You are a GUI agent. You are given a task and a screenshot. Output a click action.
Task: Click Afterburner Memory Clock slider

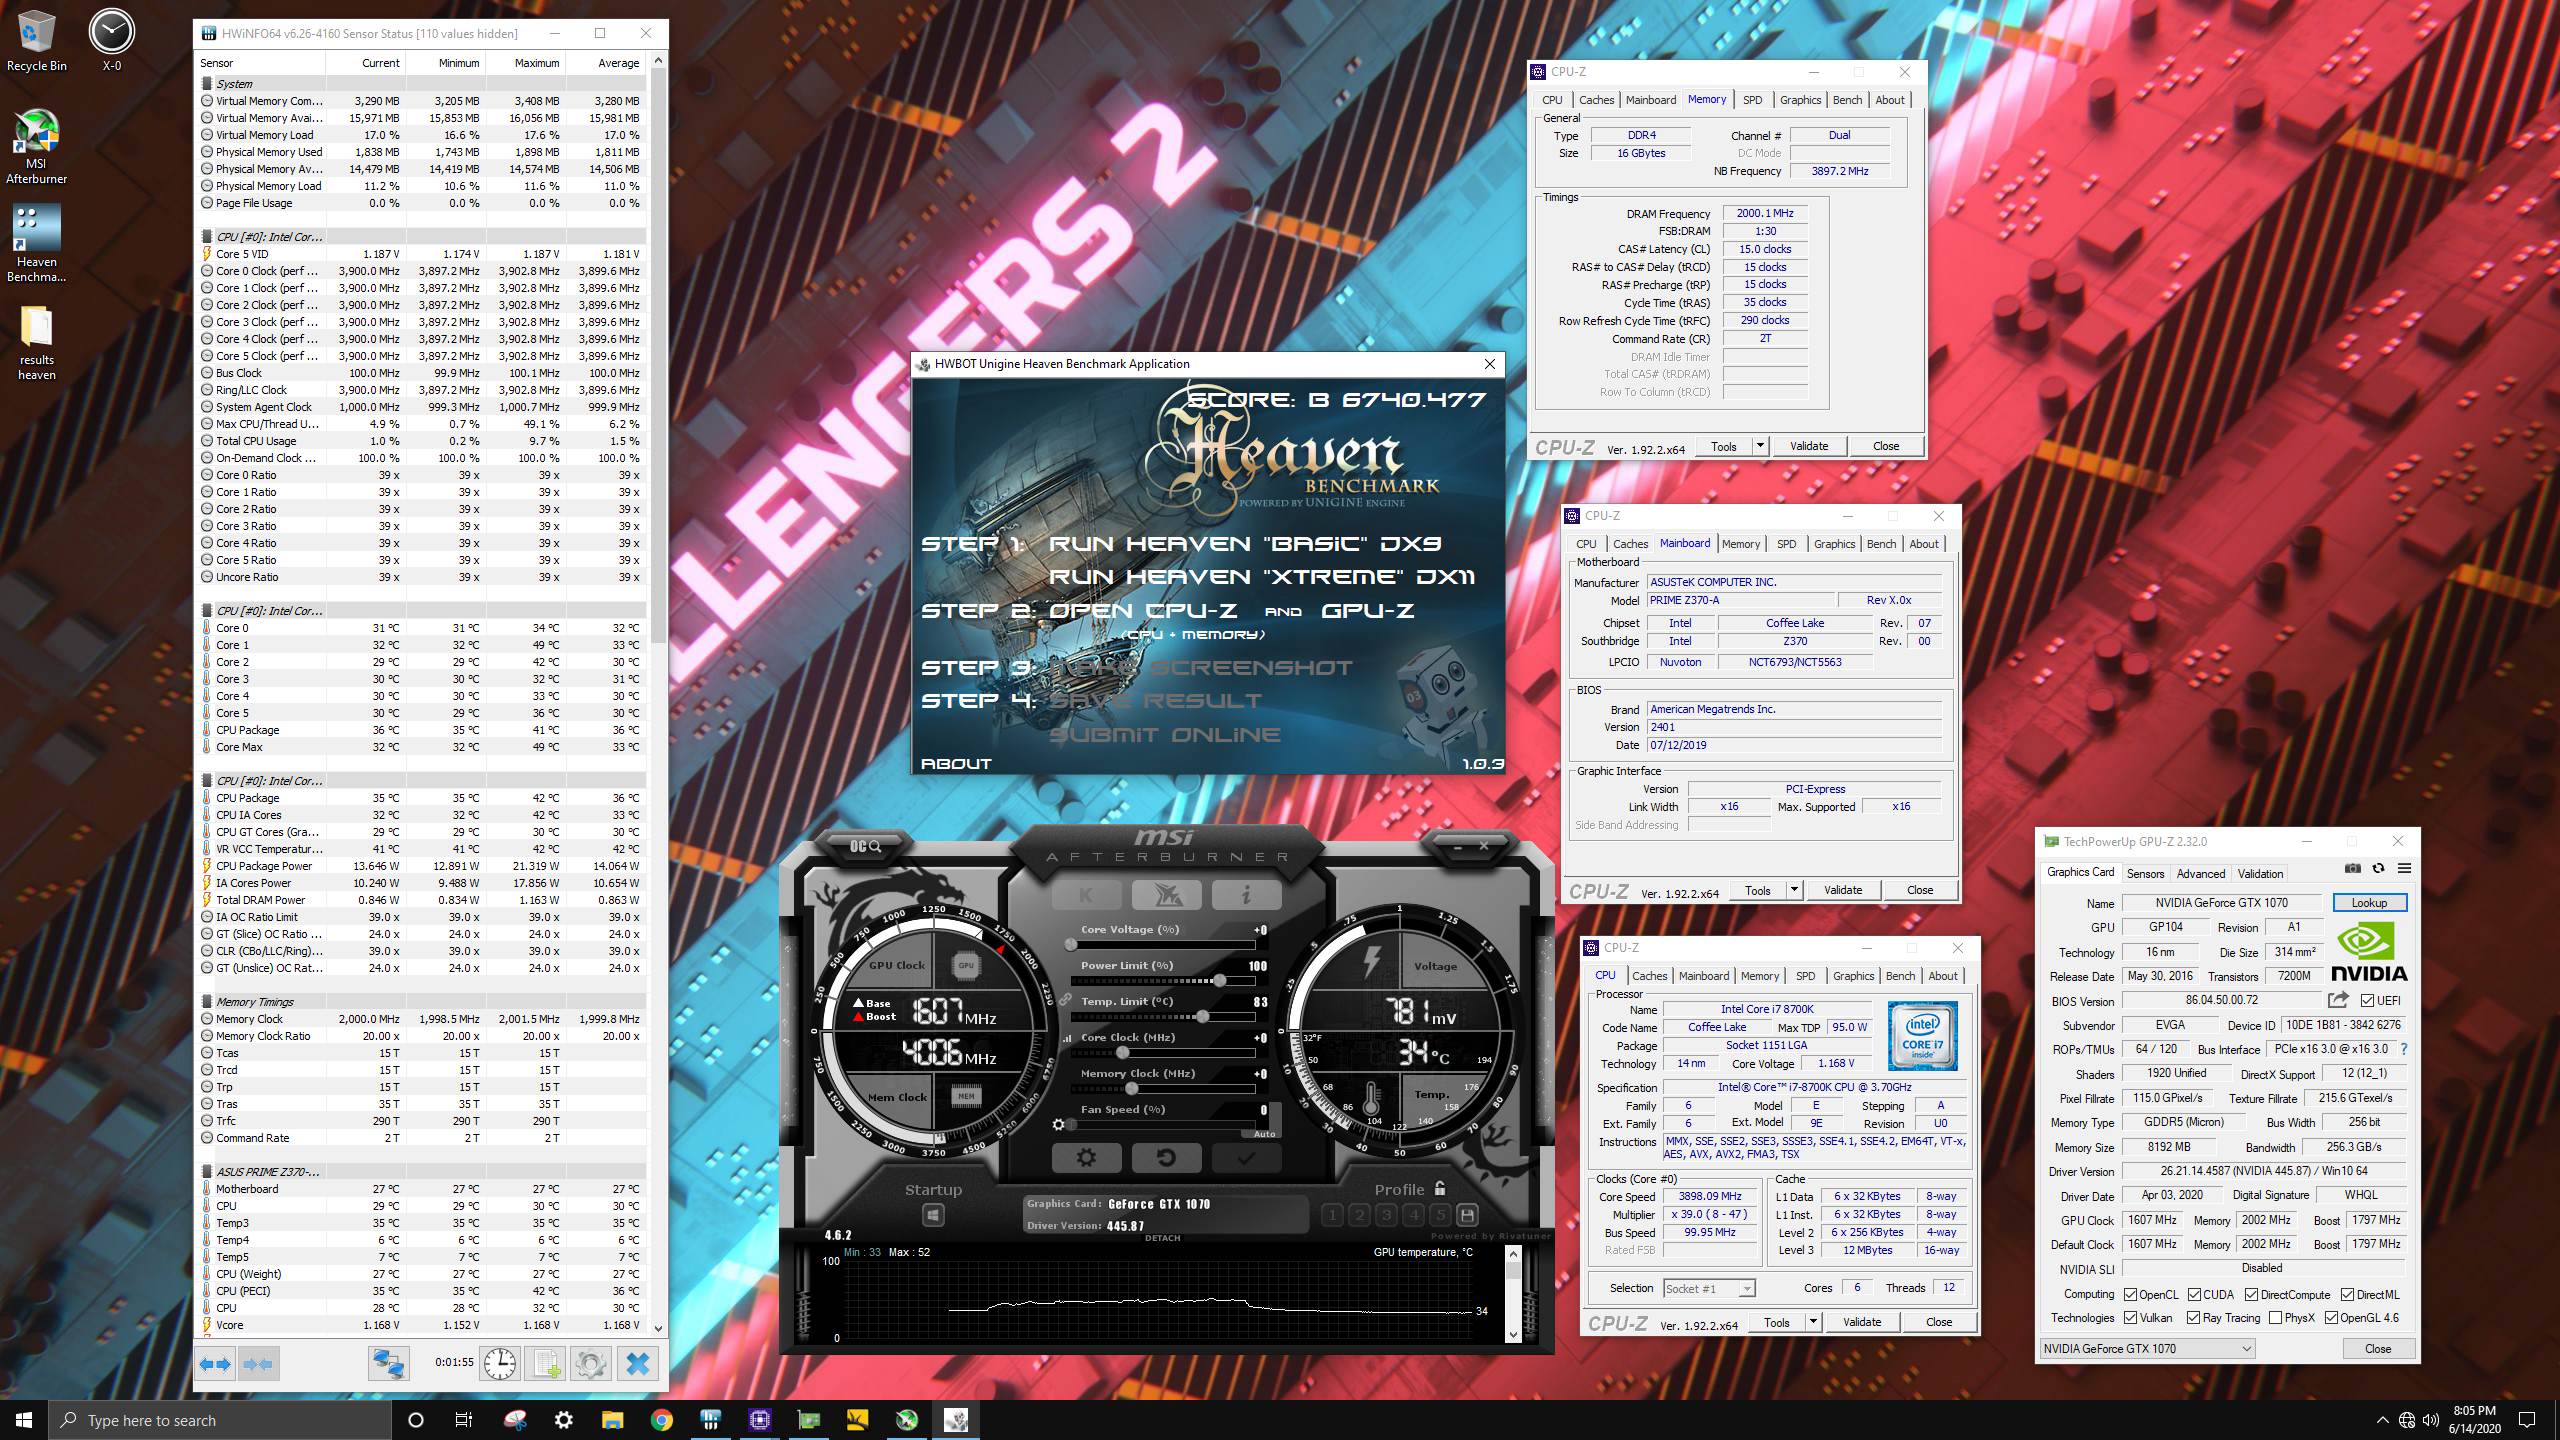tap(1162, 1088)
